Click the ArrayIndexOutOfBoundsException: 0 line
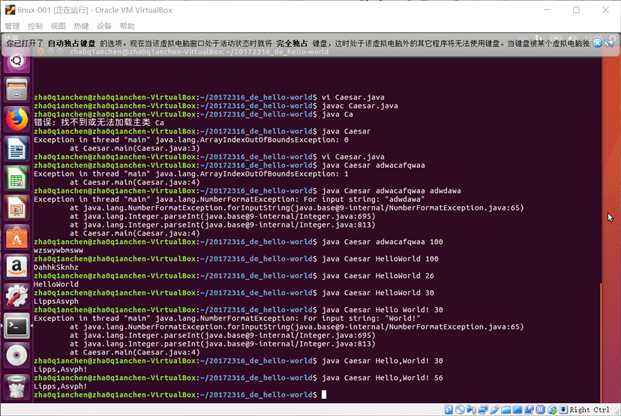 click(x=191, y=140)
